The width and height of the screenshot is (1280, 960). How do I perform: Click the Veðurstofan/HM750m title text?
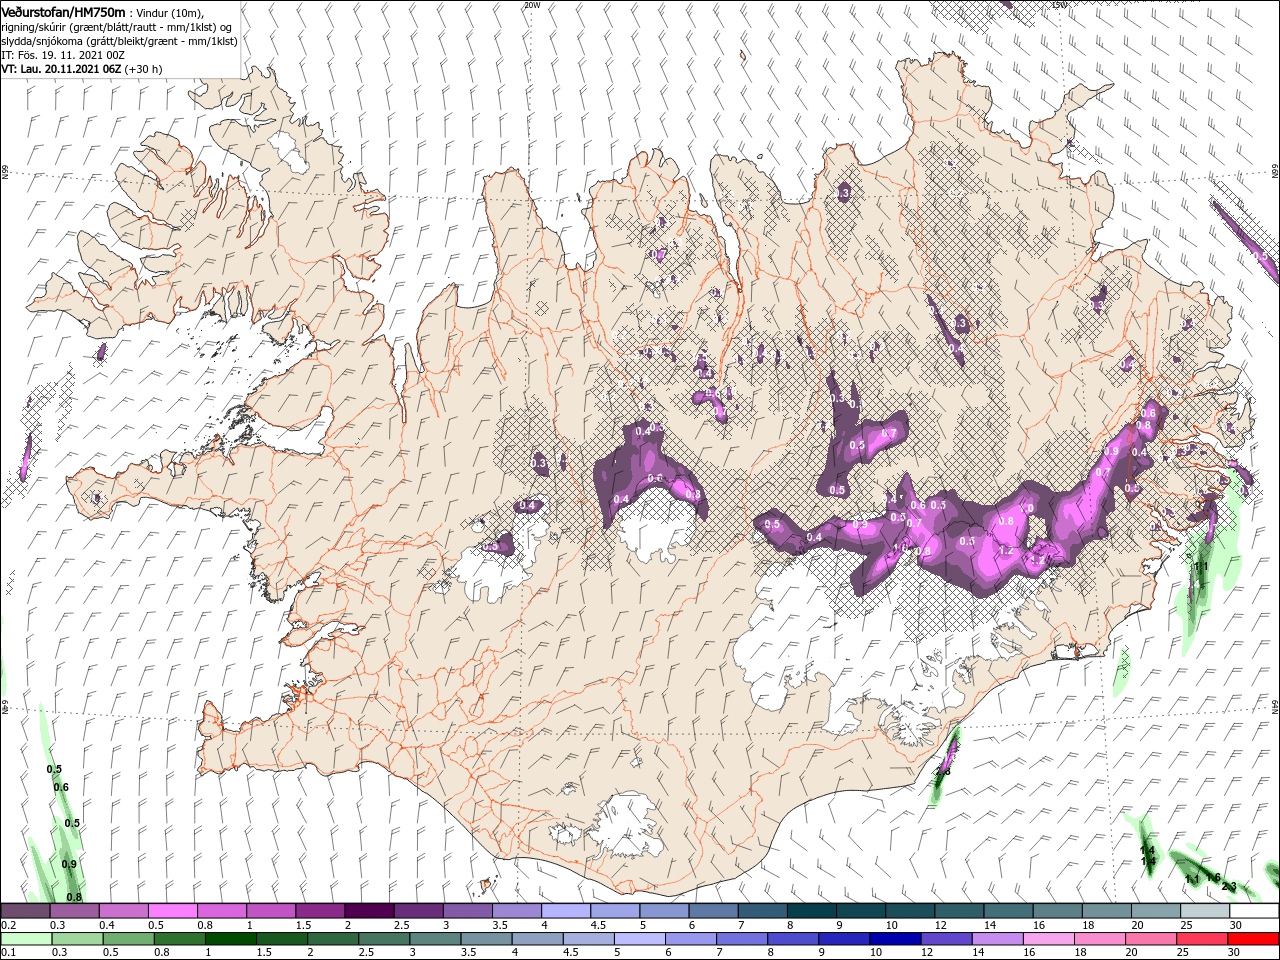pos(62,12)
